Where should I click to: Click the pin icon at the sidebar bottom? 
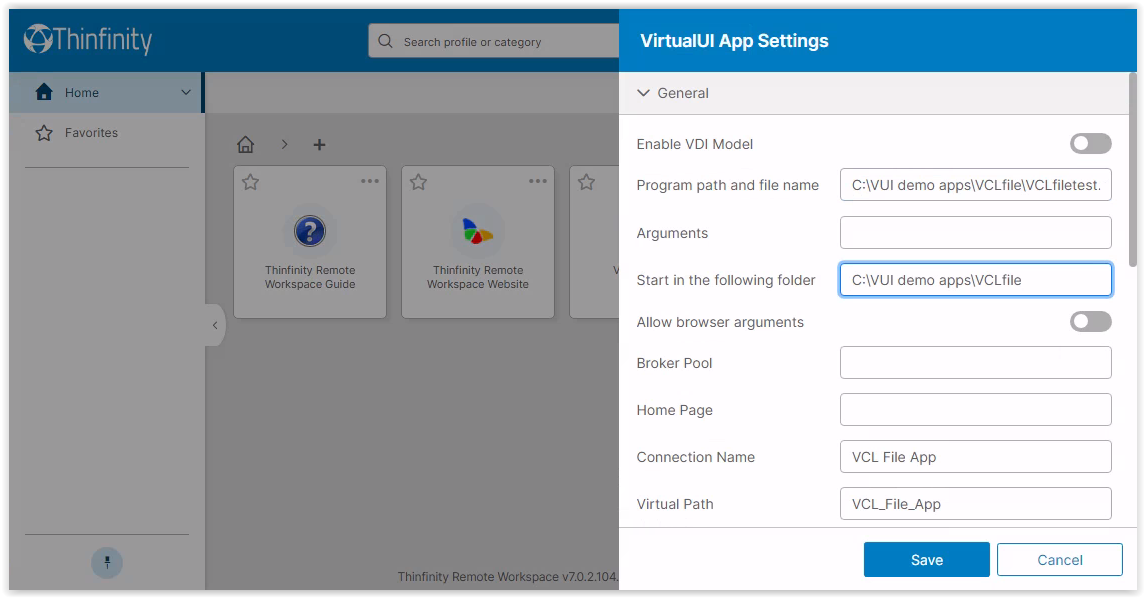(x=107, y=563)
